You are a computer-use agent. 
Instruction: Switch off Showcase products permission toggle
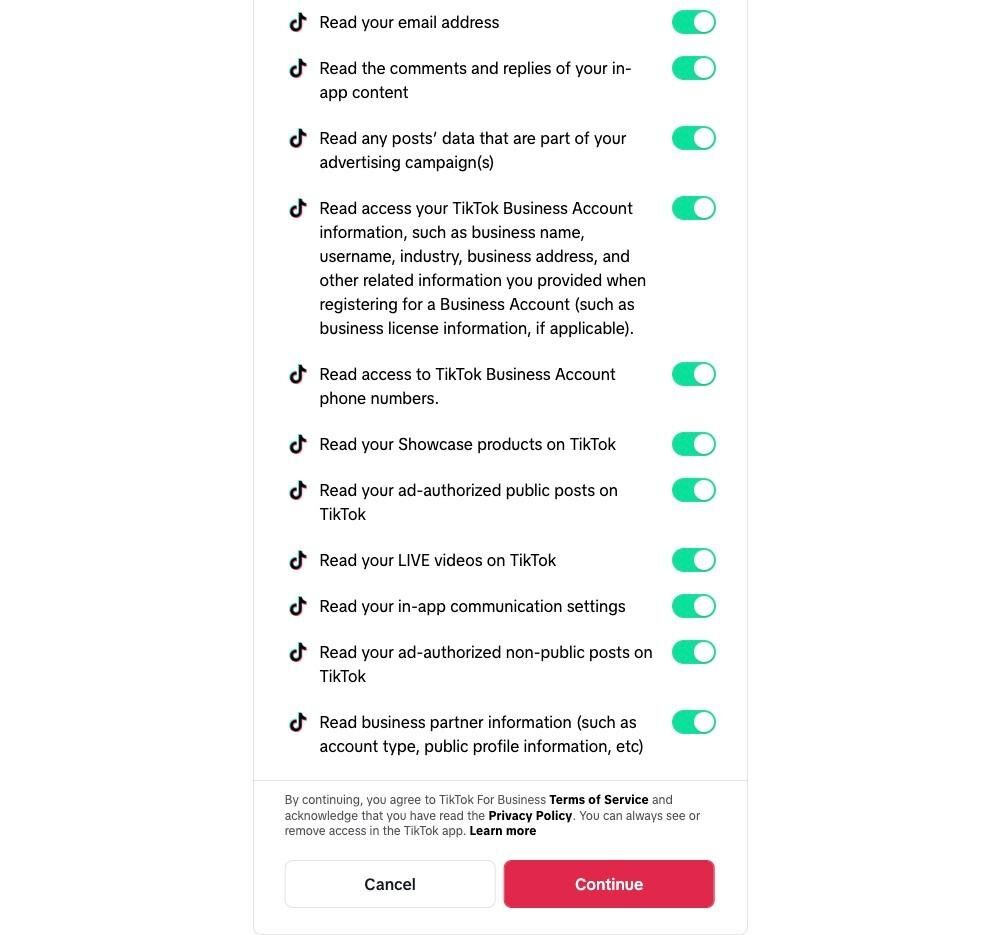(x=693, y=444)
